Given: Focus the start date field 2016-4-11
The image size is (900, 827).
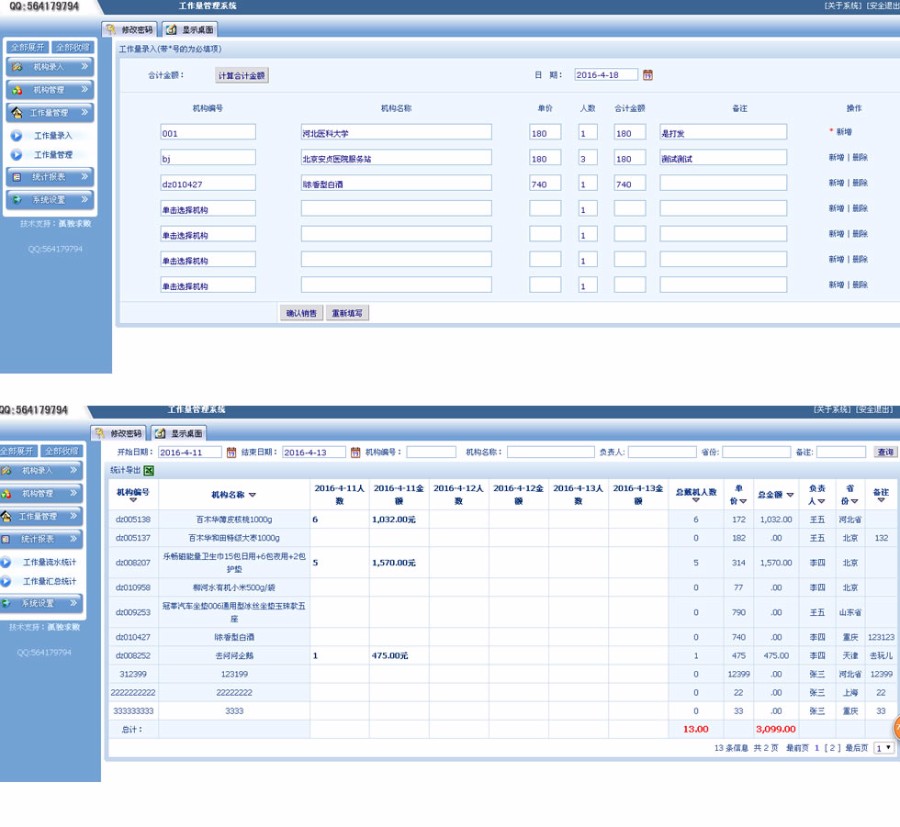Looking at the screenshot, I should tap(189, 452).
